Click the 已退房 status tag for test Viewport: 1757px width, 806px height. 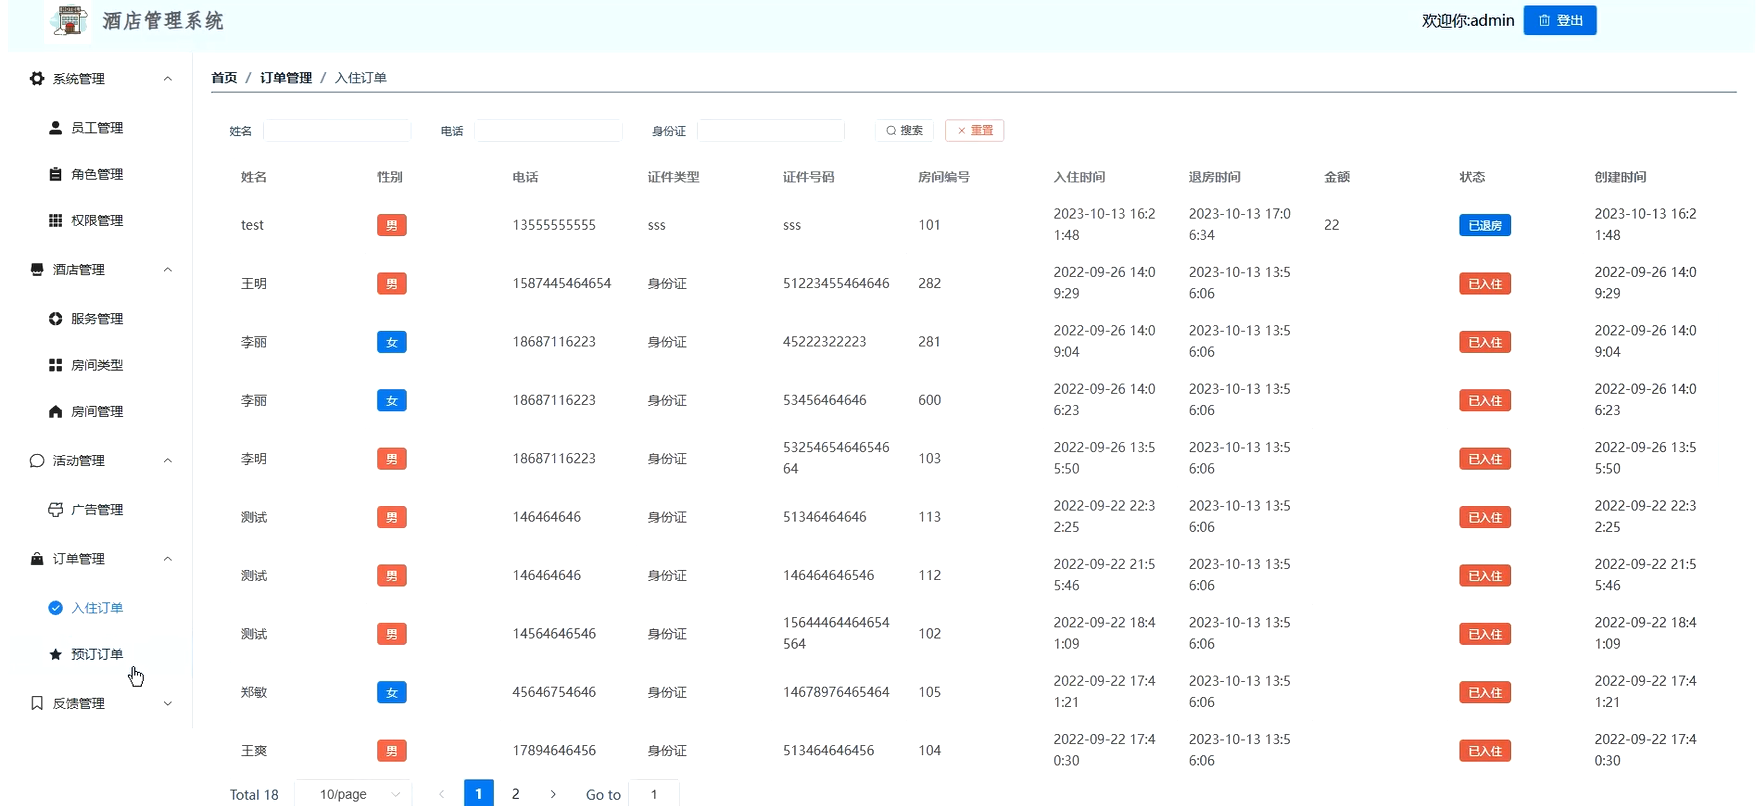click(1485, 225)
